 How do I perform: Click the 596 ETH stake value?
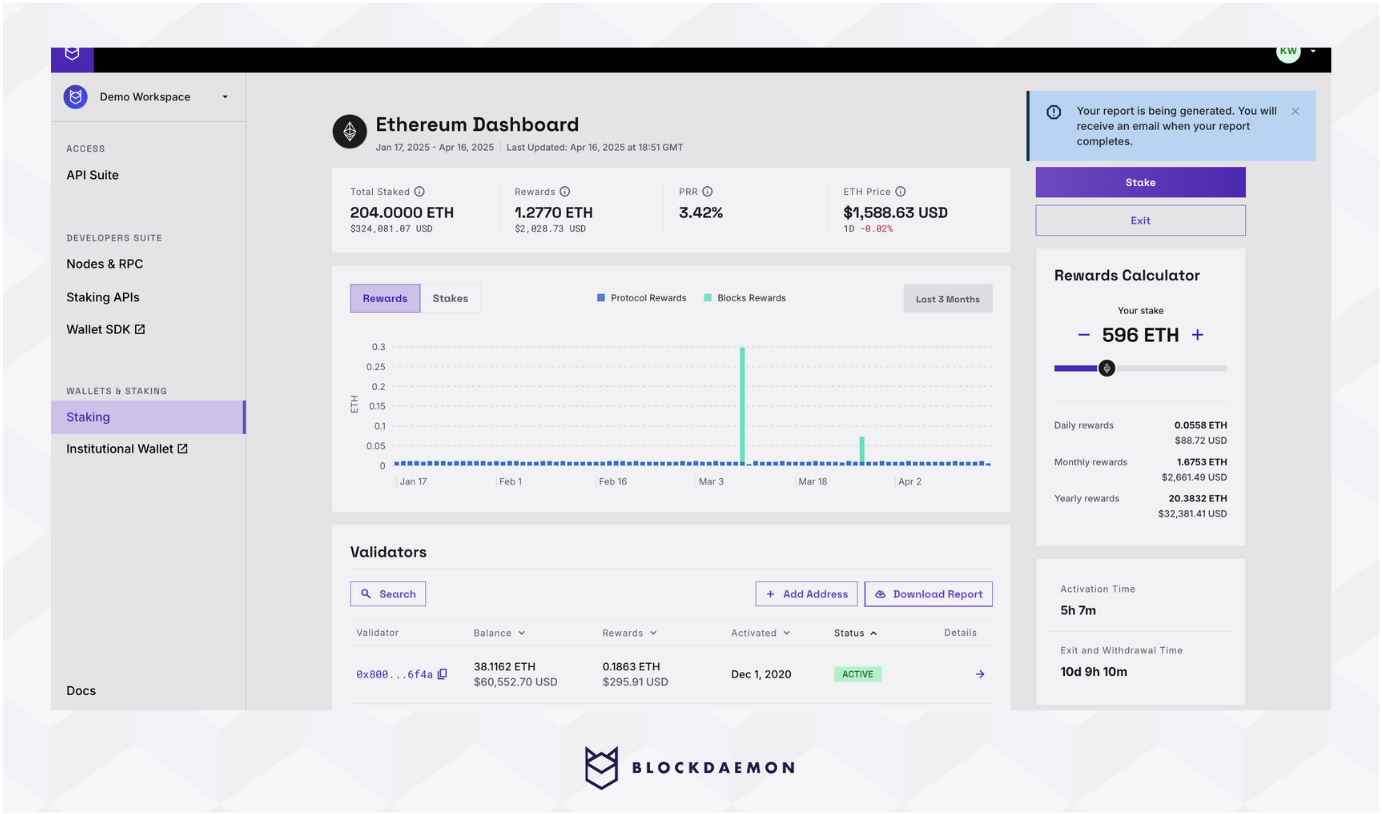(1140, 335)
